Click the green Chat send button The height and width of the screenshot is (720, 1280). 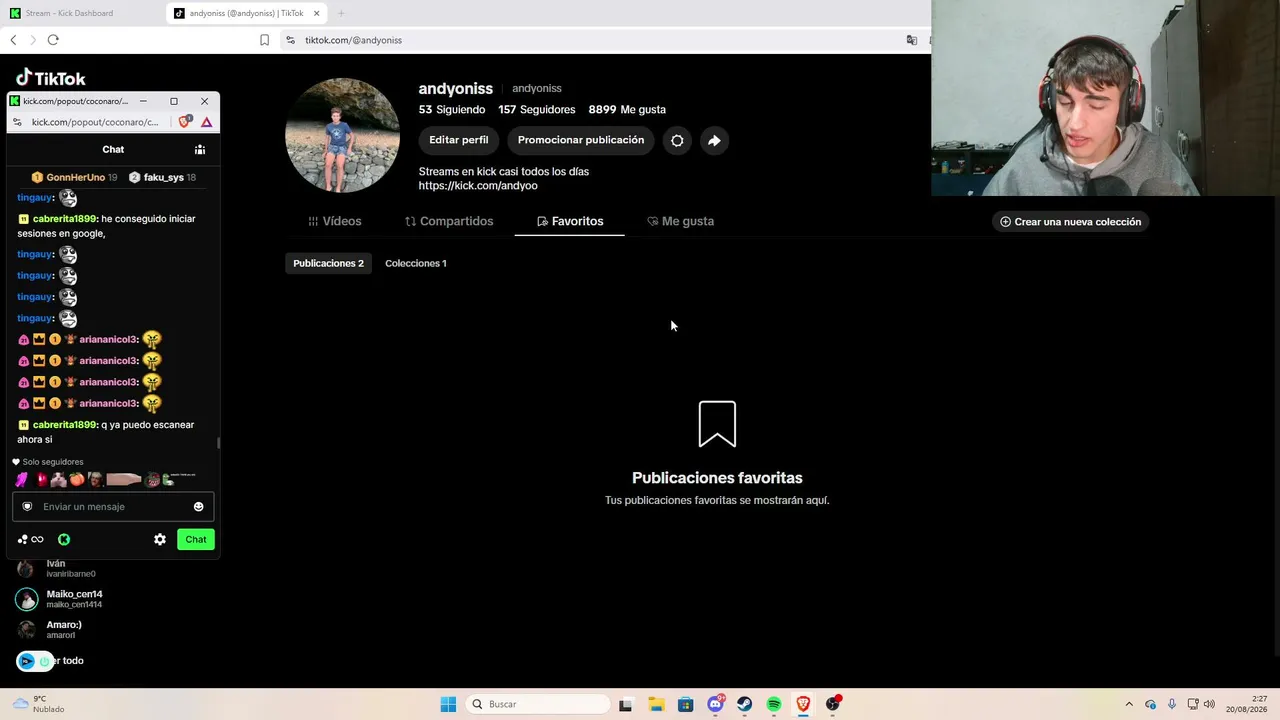196,540
